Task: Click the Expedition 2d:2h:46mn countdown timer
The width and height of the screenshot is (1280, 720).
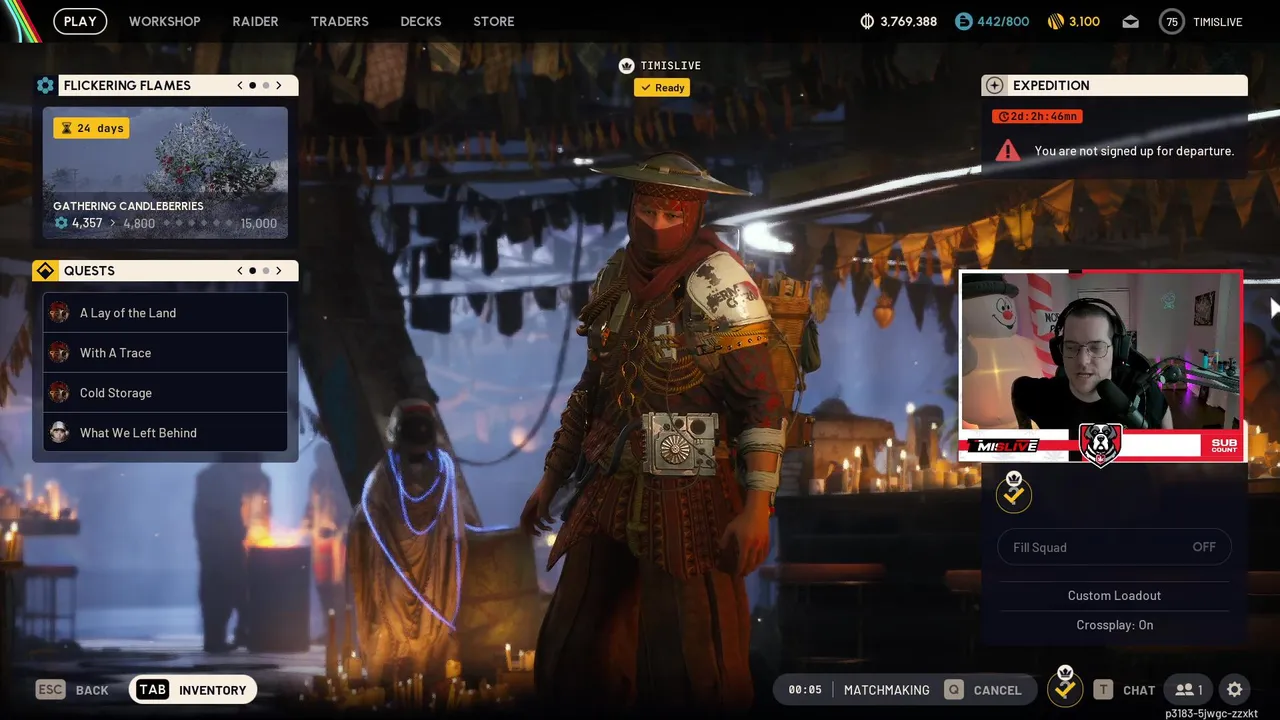Action: pos(1037,117)
